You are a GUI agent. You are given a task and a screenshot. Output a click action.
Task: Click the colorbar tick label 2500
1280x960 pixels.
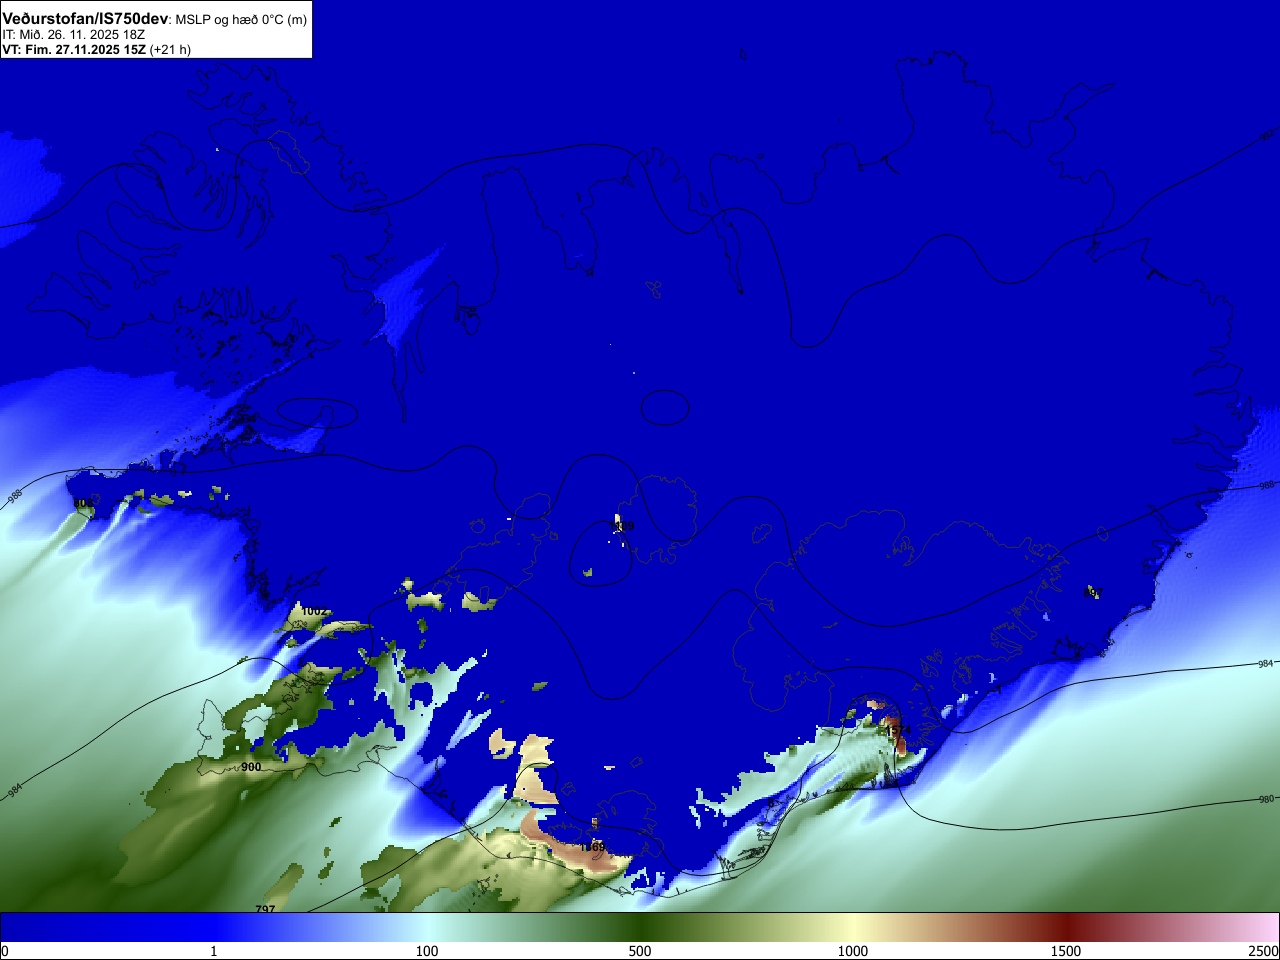click(1263, 951)
